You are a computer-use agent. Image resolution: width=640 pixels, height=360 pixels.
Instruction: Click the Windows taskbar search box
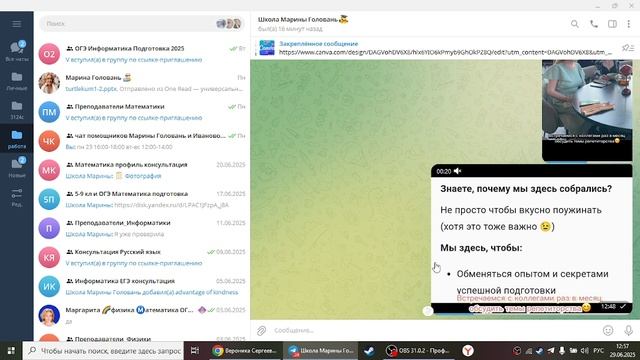(x=103, y=351)
